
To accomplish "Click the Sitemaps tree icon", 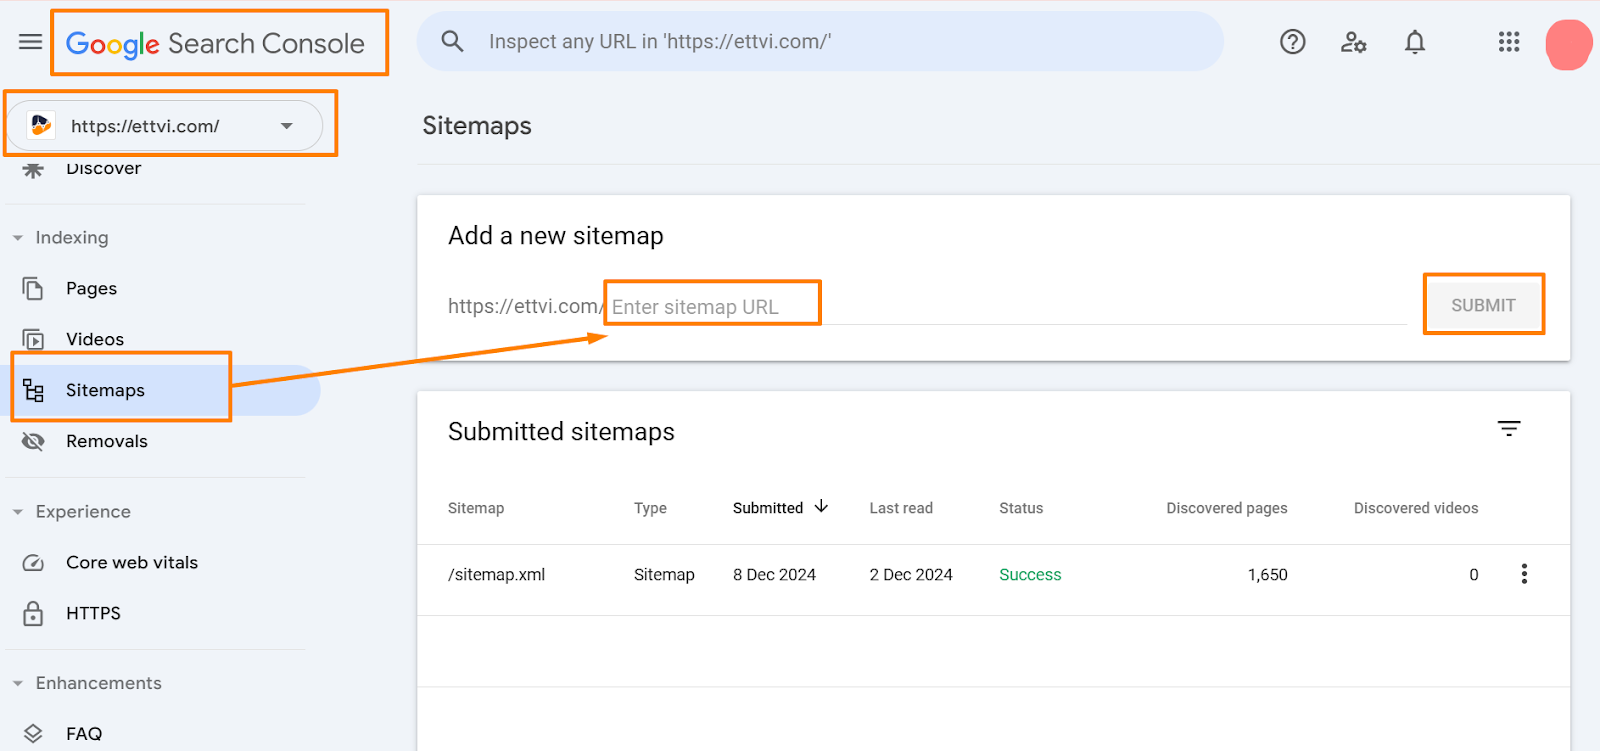I will pos(33,390).
